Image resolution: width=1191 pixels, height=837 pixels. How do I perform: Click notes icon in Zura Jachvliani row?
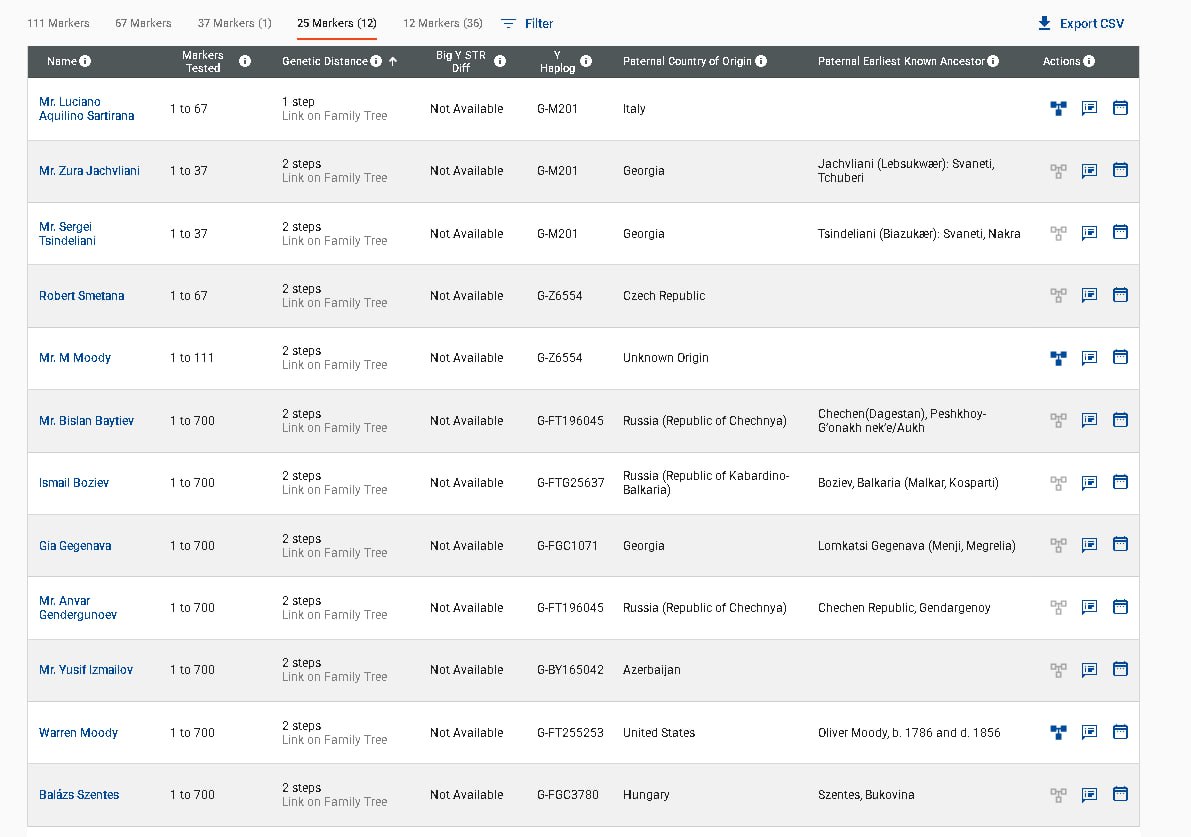[1089, 170]
